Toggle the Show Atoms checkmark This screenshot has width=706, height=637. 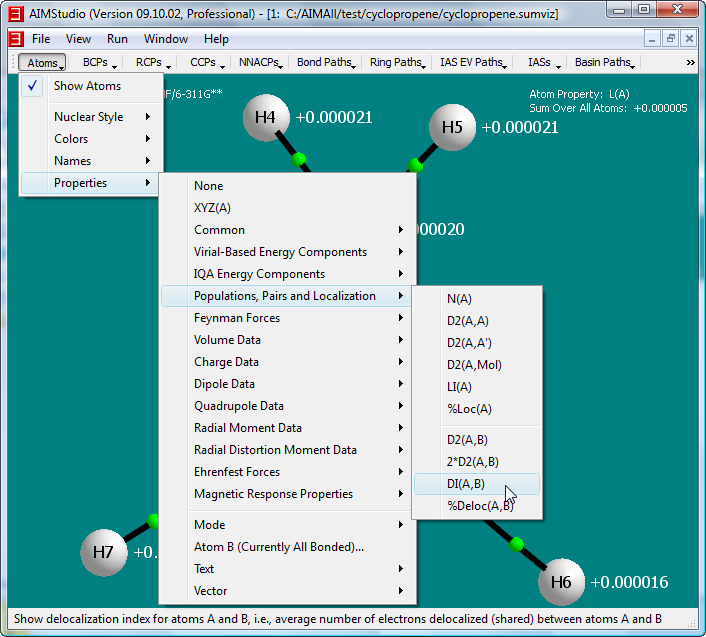click(x=33, y=86)
